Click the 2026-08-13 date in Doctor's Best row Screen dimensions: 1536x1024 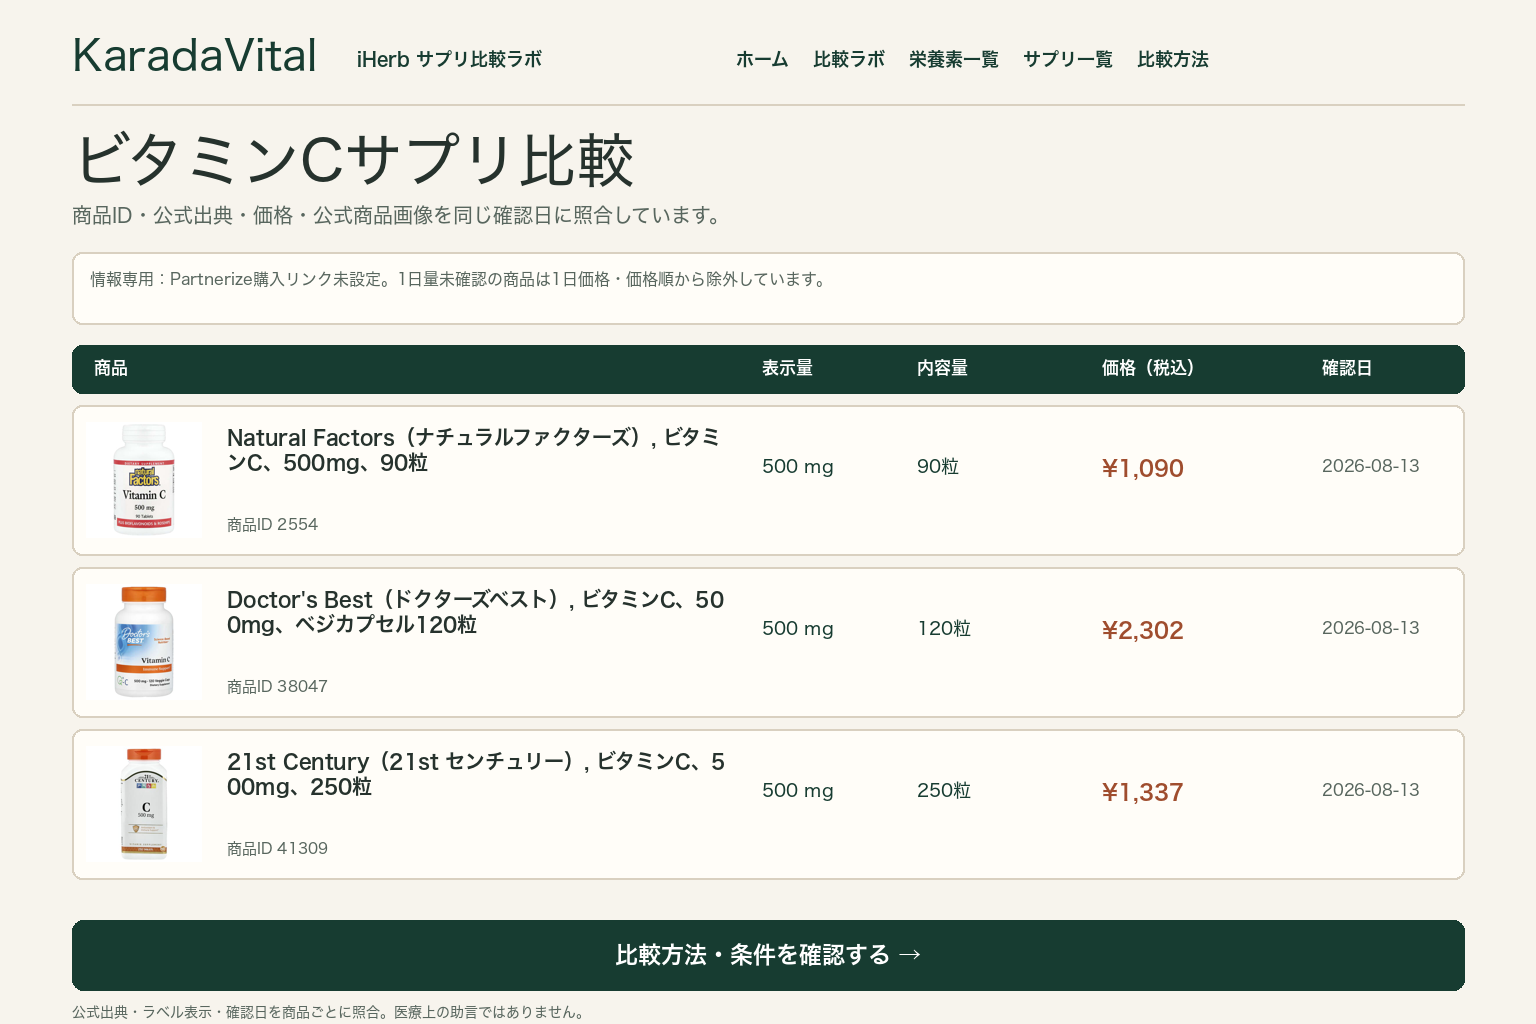pos(1371,628)
